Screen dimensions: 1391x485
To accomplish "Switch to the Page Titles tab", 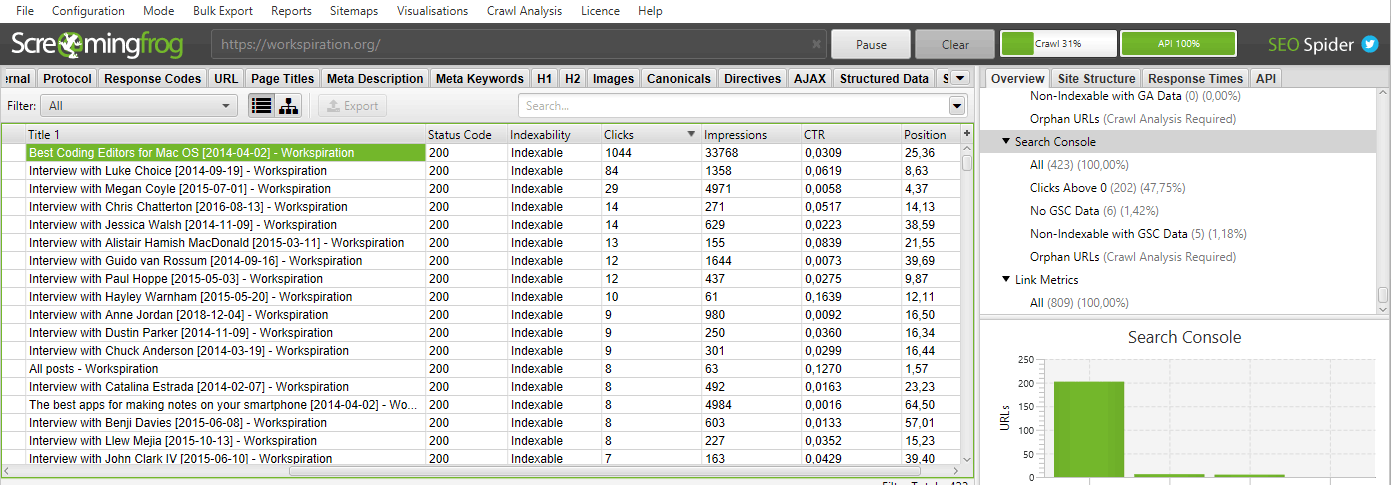I will click(x=282, y=78).
